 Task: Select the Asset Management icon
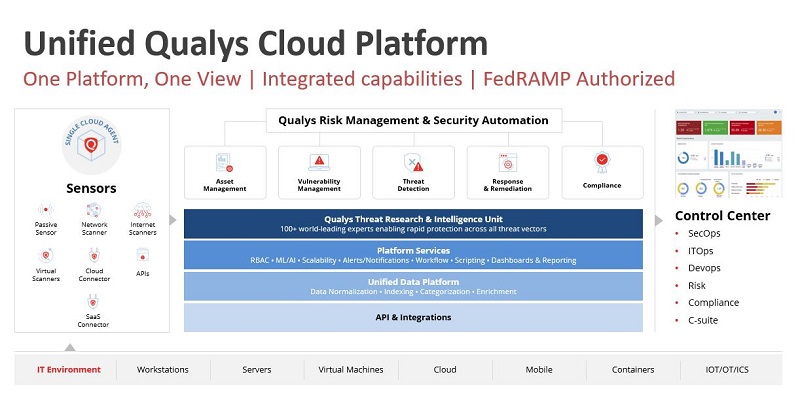[x=225, y=162]
